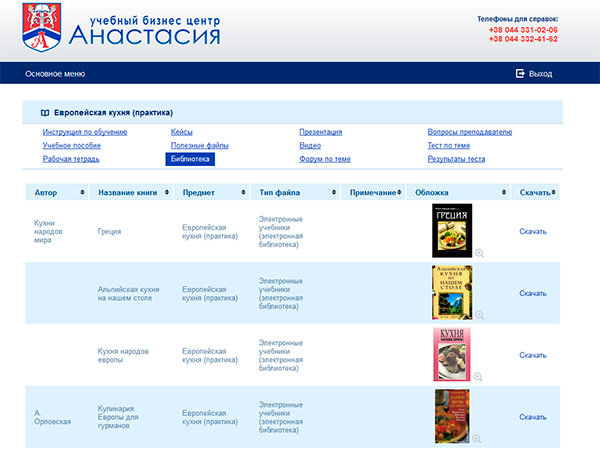Go to Результаты теста
Image resolution: width=600 pixels, height=450 pixels.
tap(456, 159)
